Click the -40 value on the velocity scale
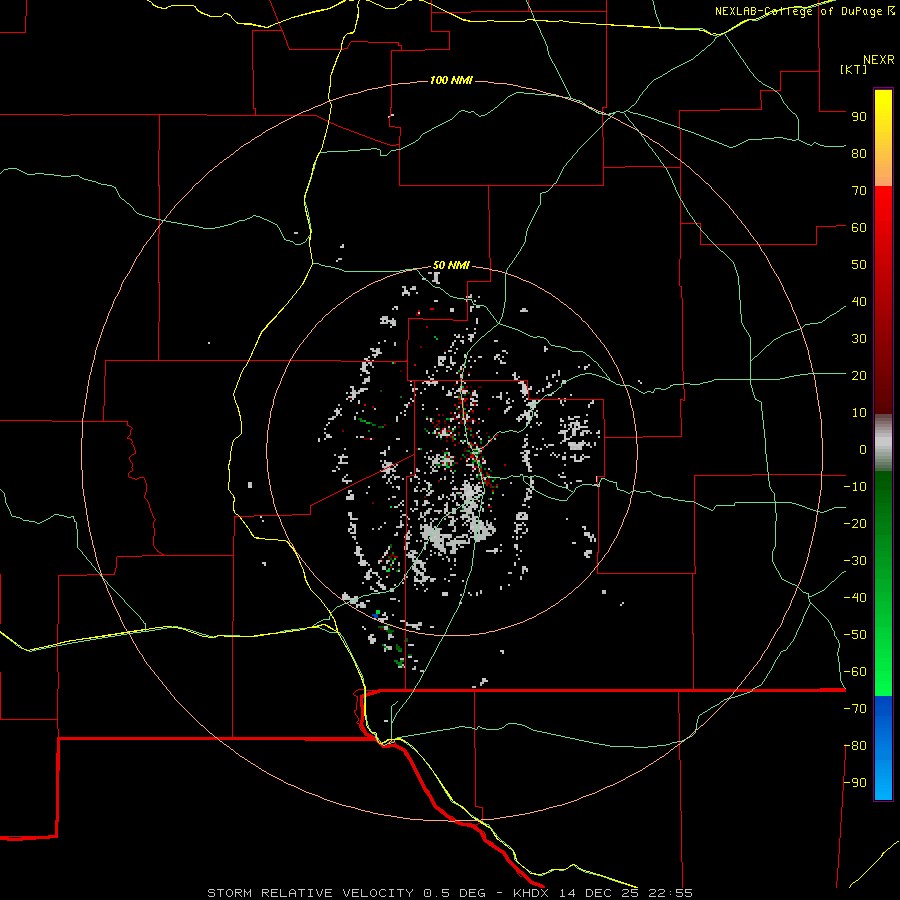Viewport: 900px width, 900px height. click(x=855, y=598)
